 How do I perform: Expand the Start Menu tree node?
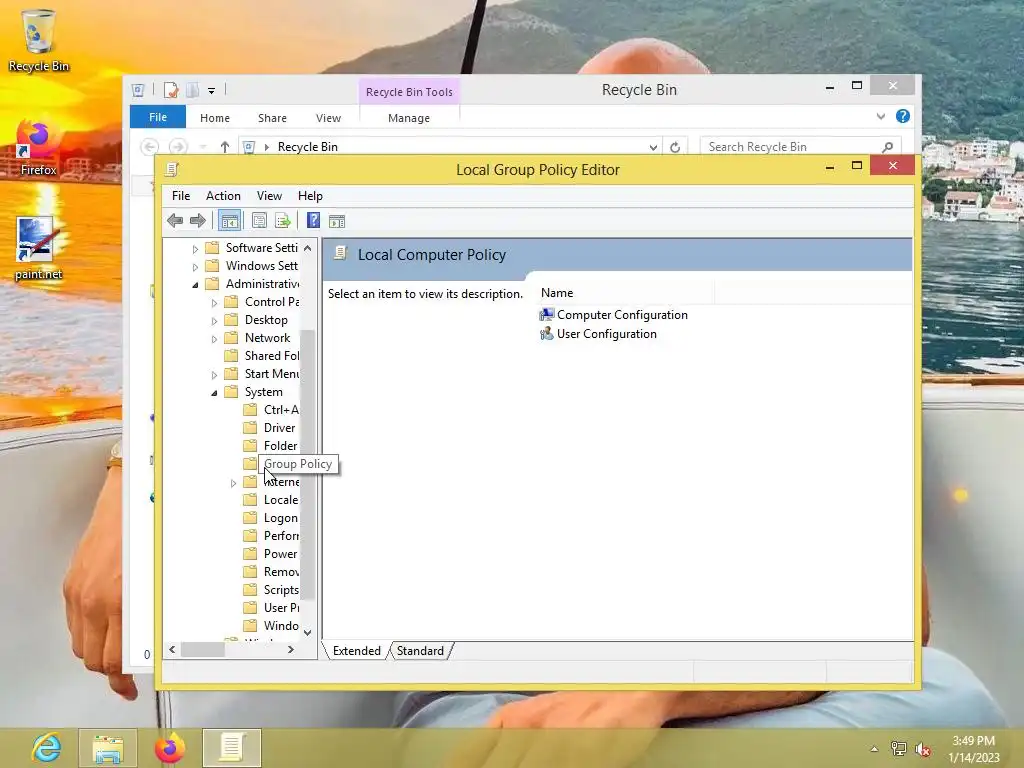214,375
